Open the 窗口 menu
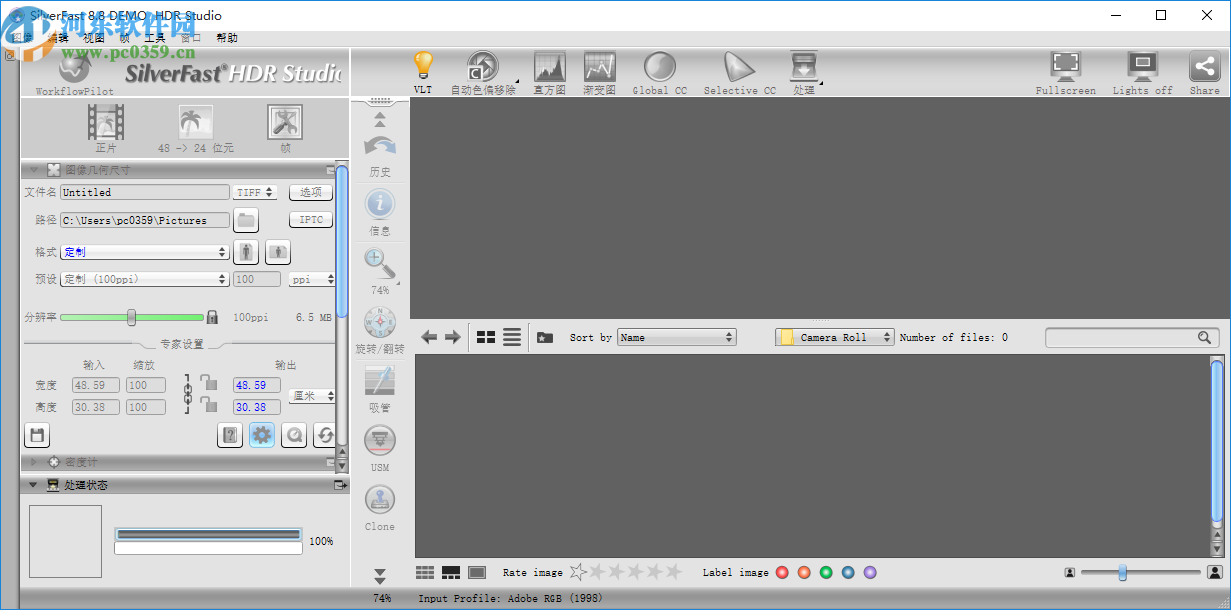1231x610 pixels. (x=191, y=38)
